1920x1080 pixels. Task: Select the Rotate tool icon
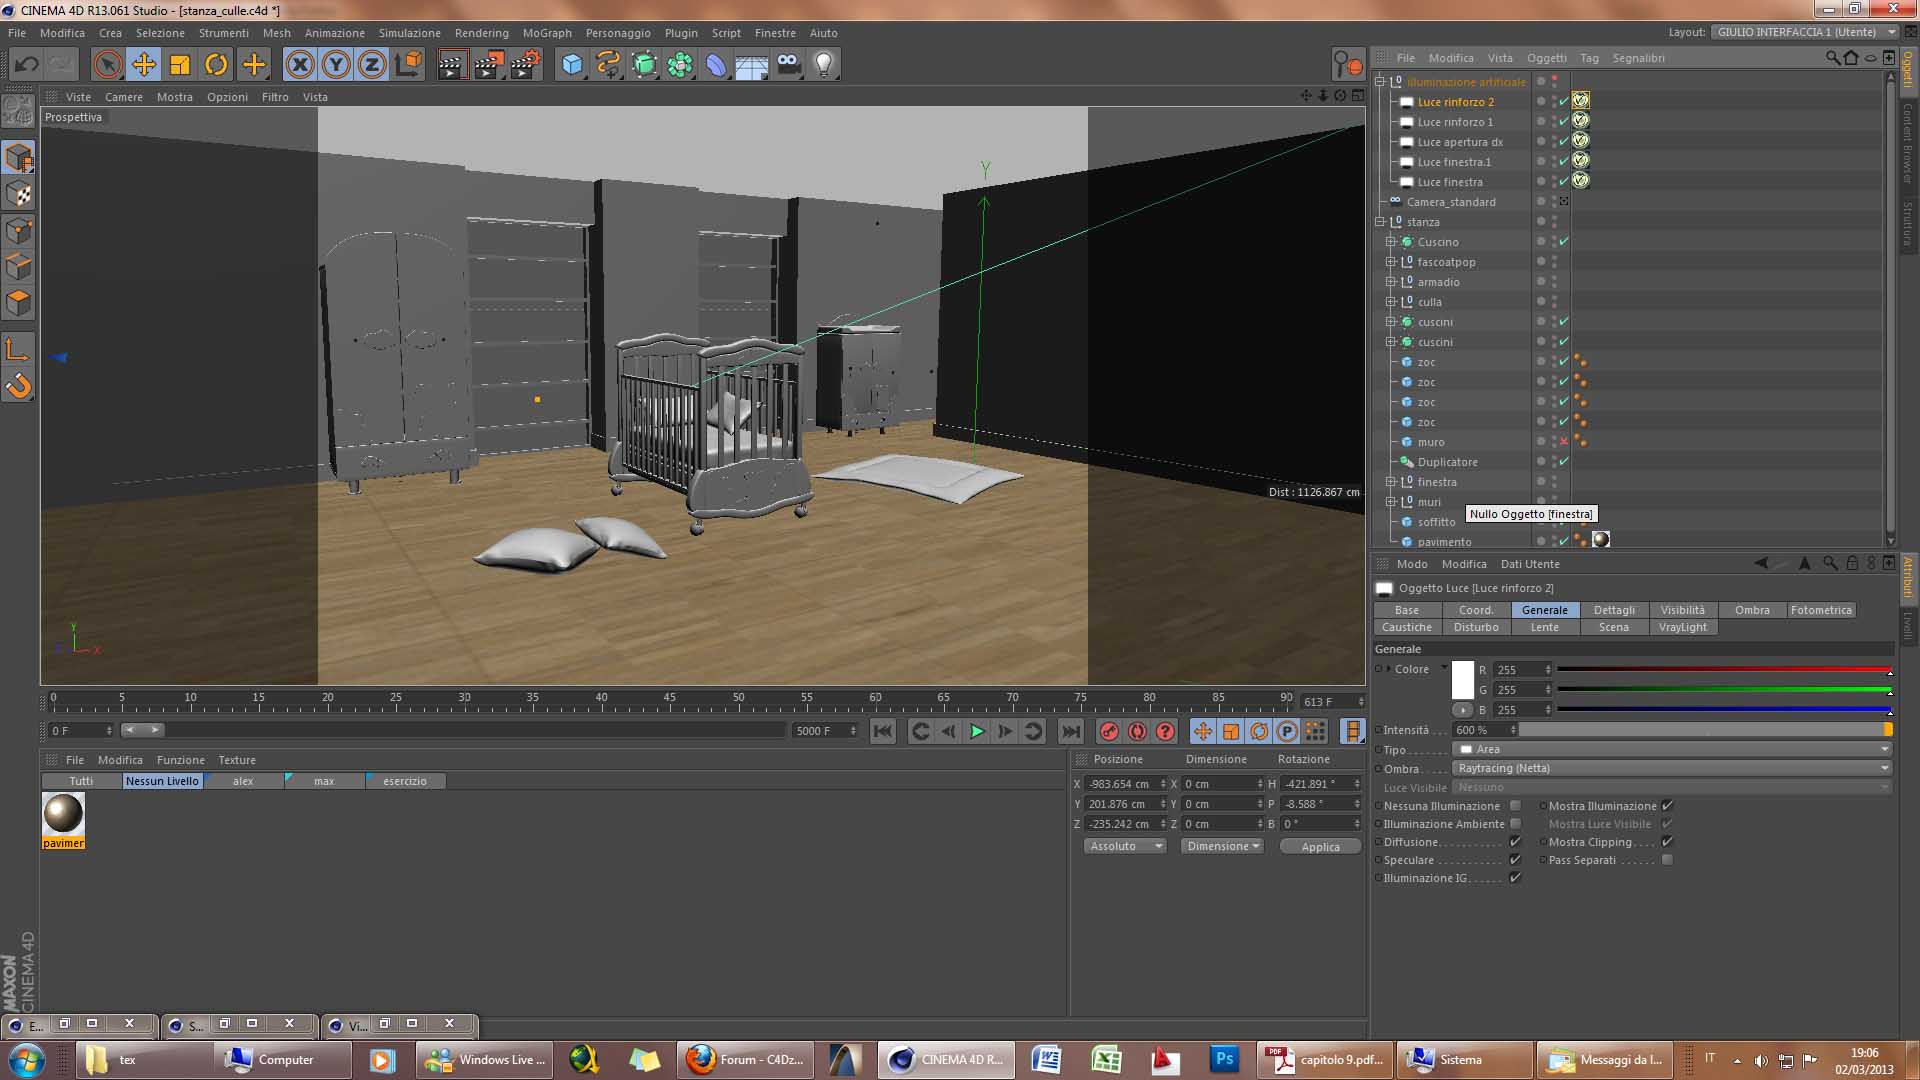point(216,65)
